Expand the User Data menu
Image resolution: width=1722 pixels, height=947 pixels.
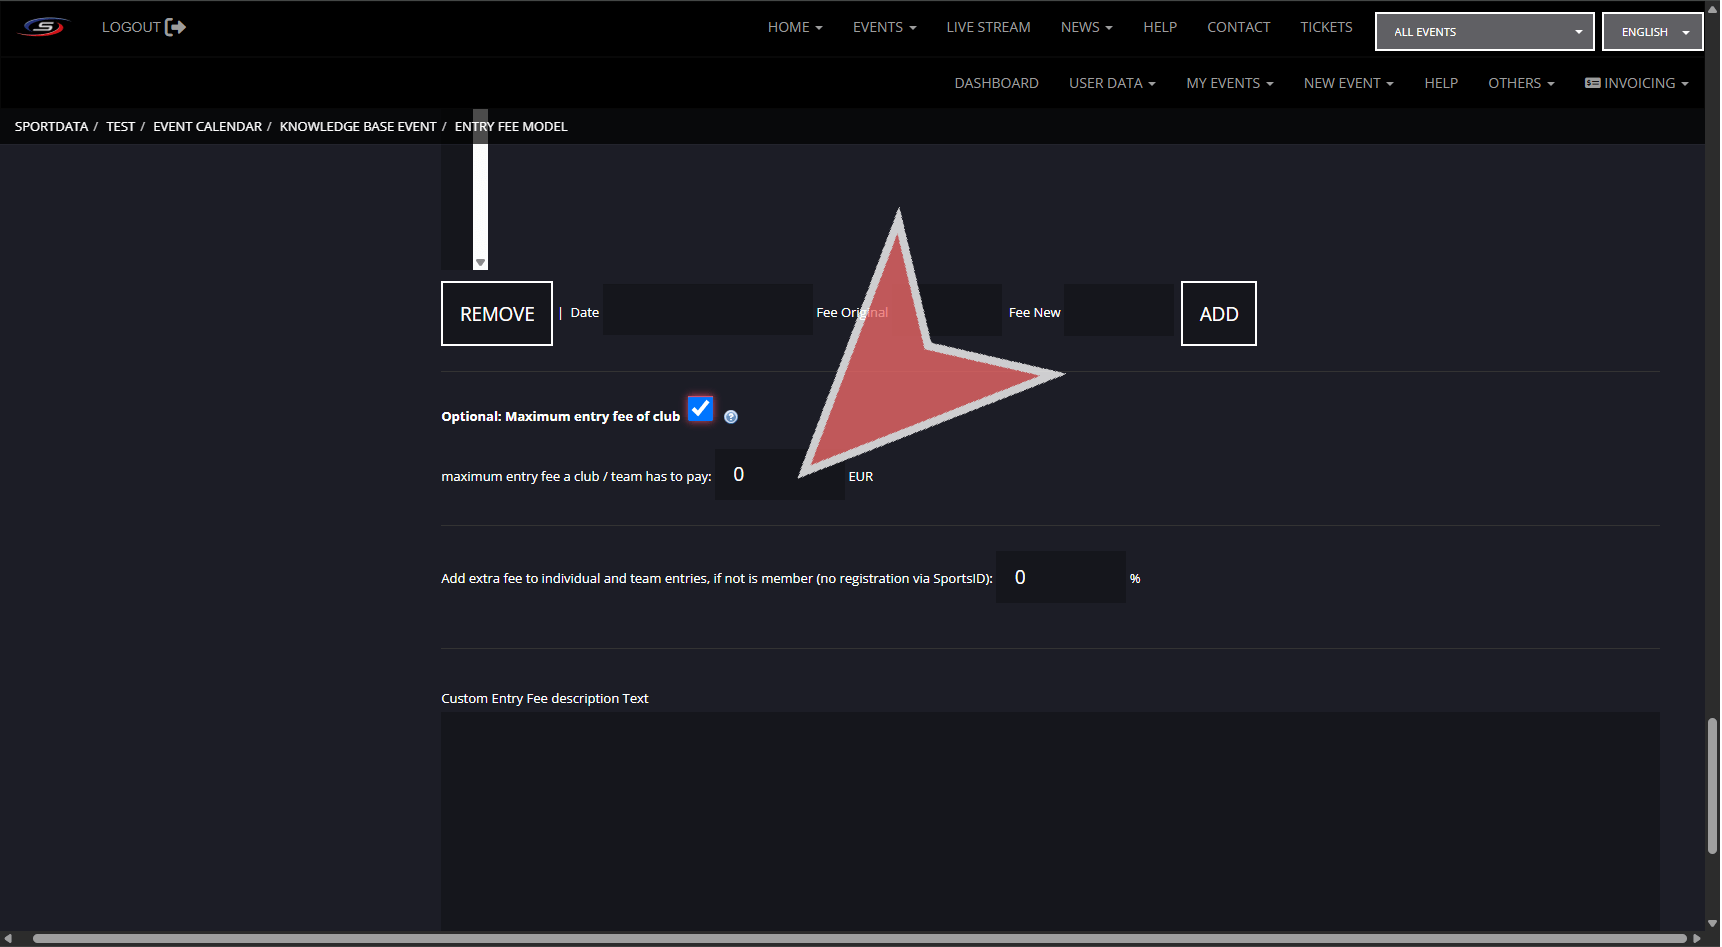click(1111, 83)
